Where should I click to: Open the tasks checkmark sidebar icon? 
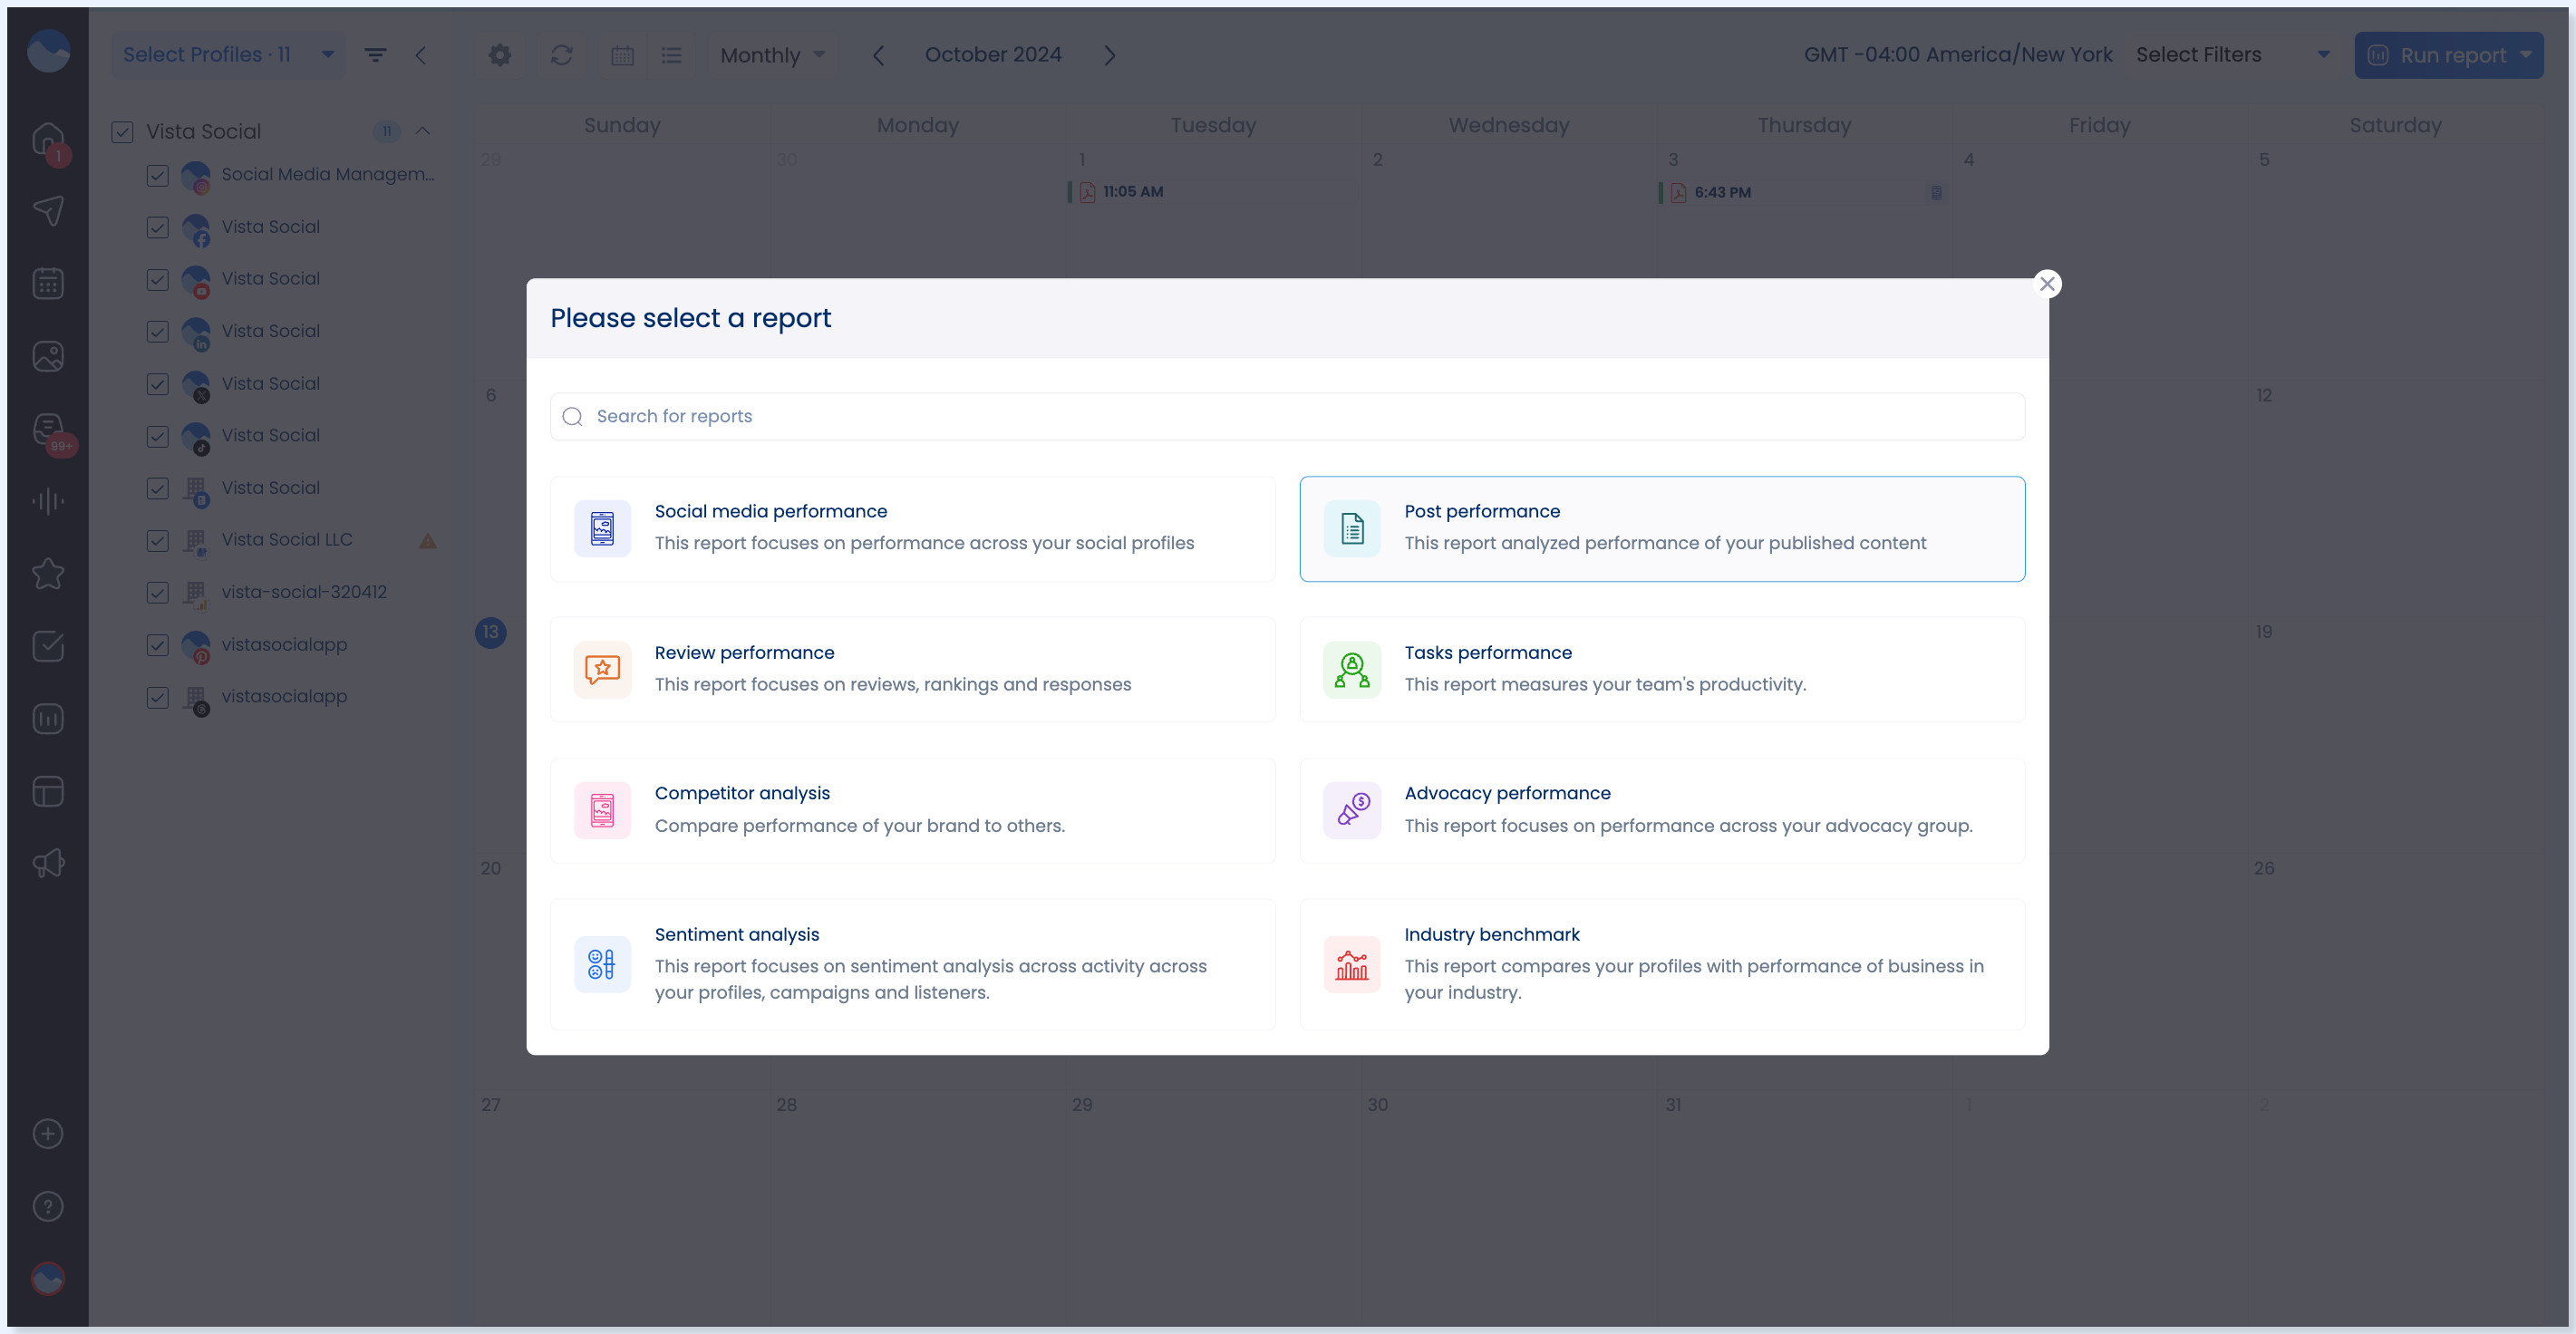pos(48,646)
